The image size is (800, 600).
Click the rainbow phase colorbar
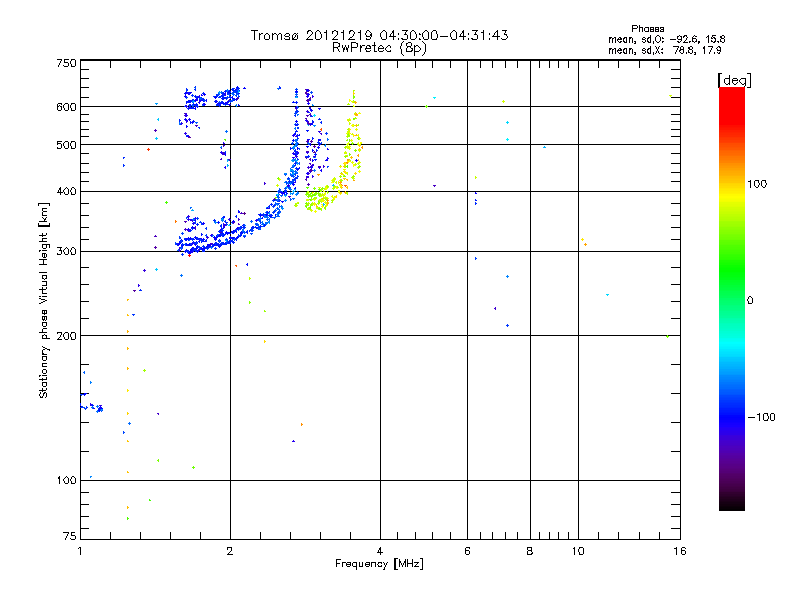[732, 298]
